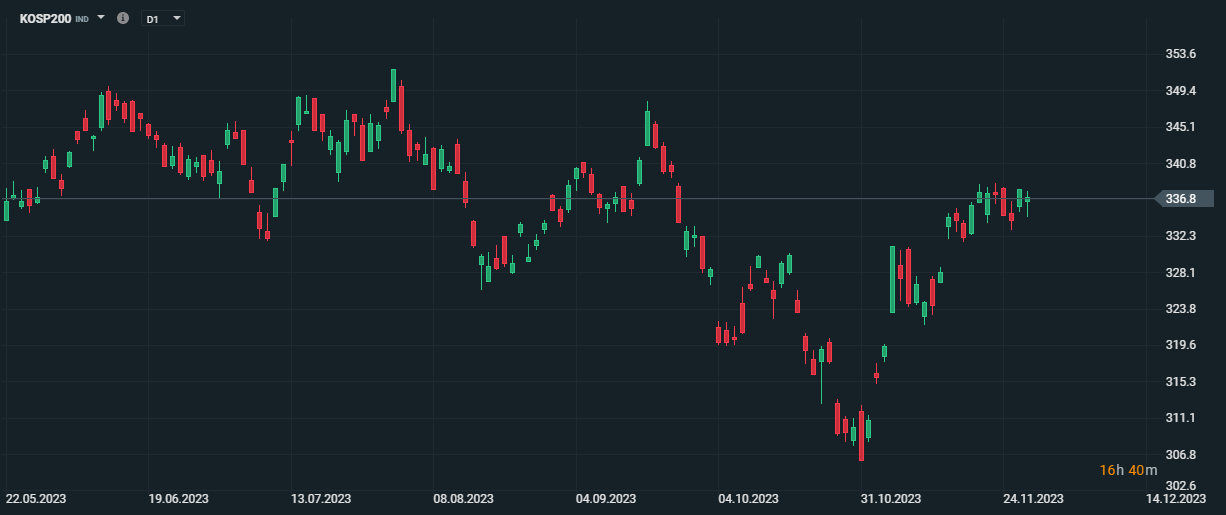The height and width of the screenshot is (515, 1226).
Task: Click the 31.10.2023 date label
Action: coord(891,498)
